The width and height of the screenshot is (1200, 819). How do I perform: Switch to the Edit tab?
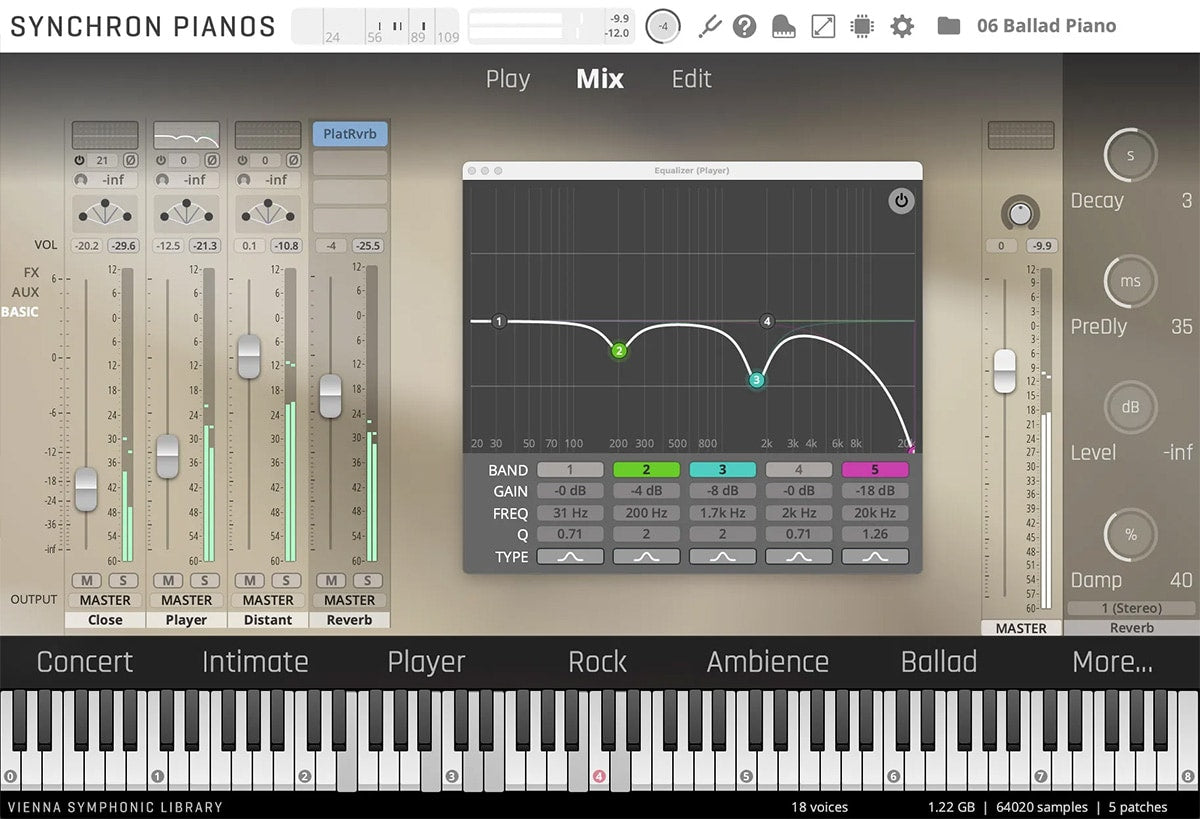click(691, 79)
